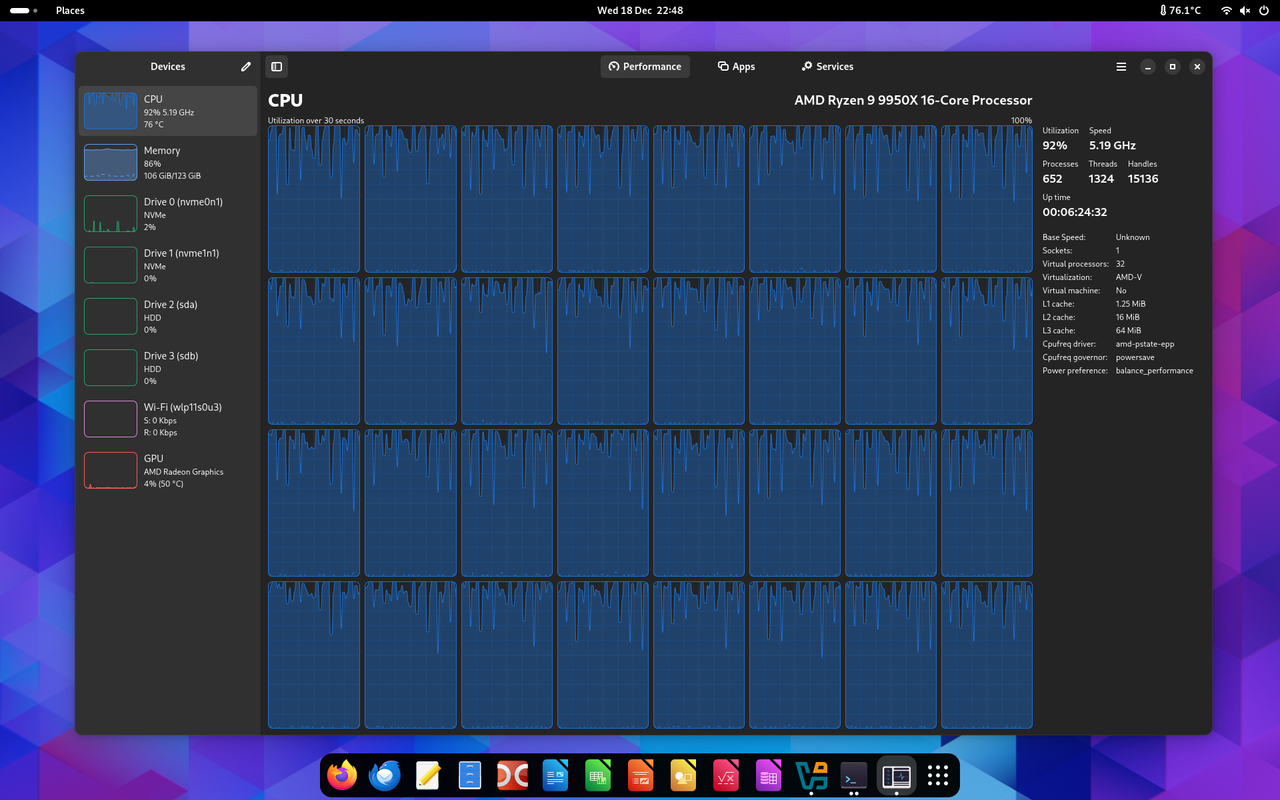Open Double Commander red icon in dock
The image size is (1280, 800).
click(x=512, y=775)
